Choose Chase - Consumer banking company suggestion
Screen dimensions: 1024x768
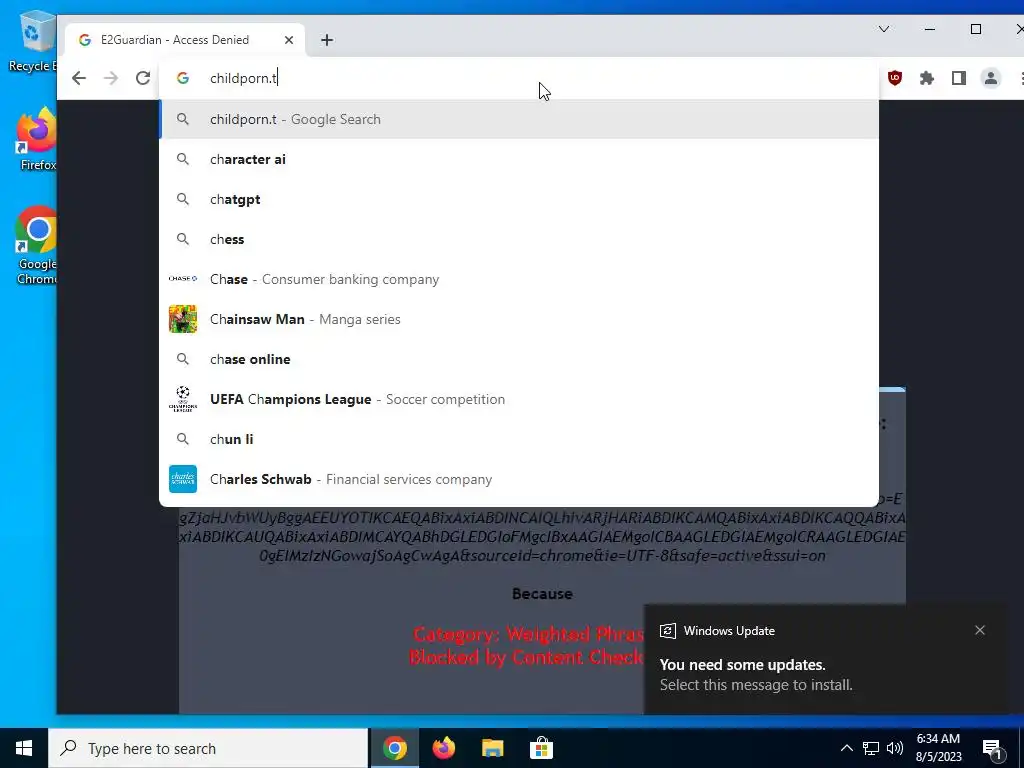[519, 279]
